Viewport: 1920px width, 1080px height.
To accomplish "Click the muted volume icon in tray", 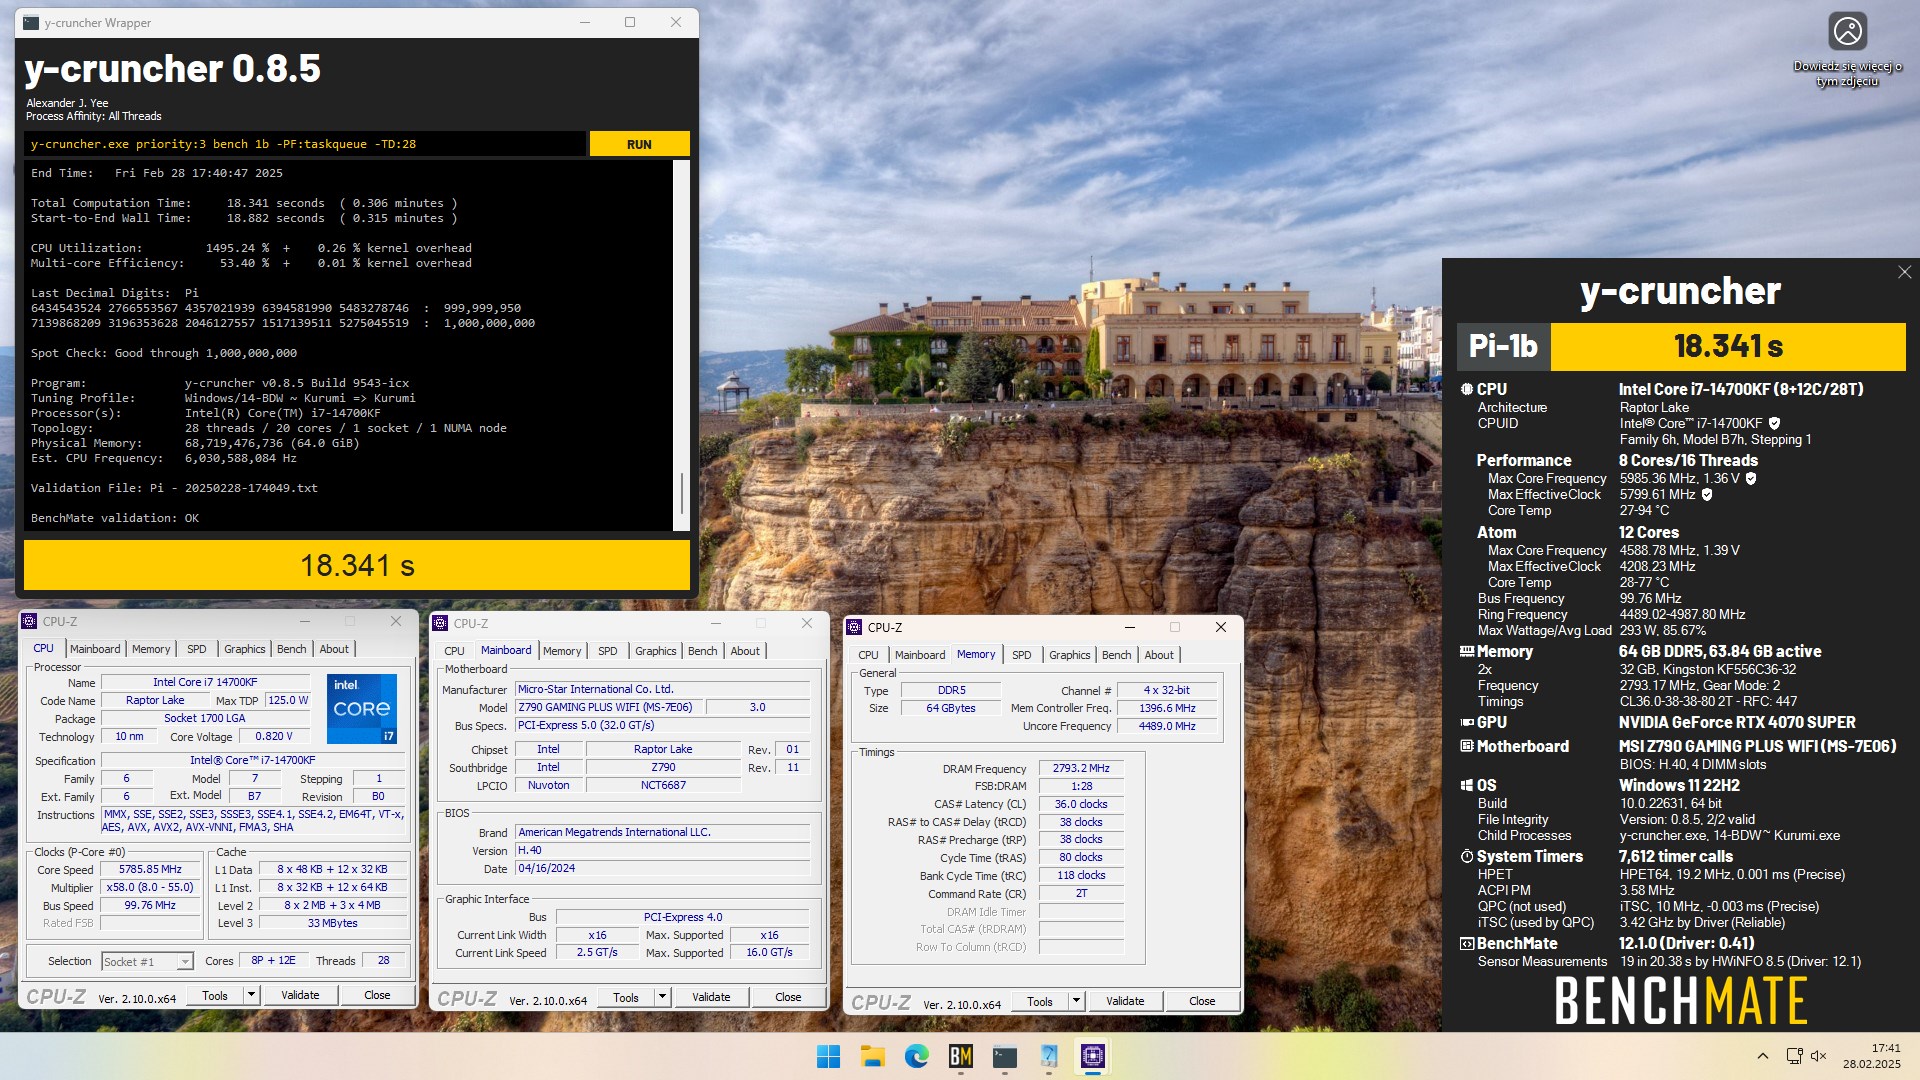I will 1818,1056.
